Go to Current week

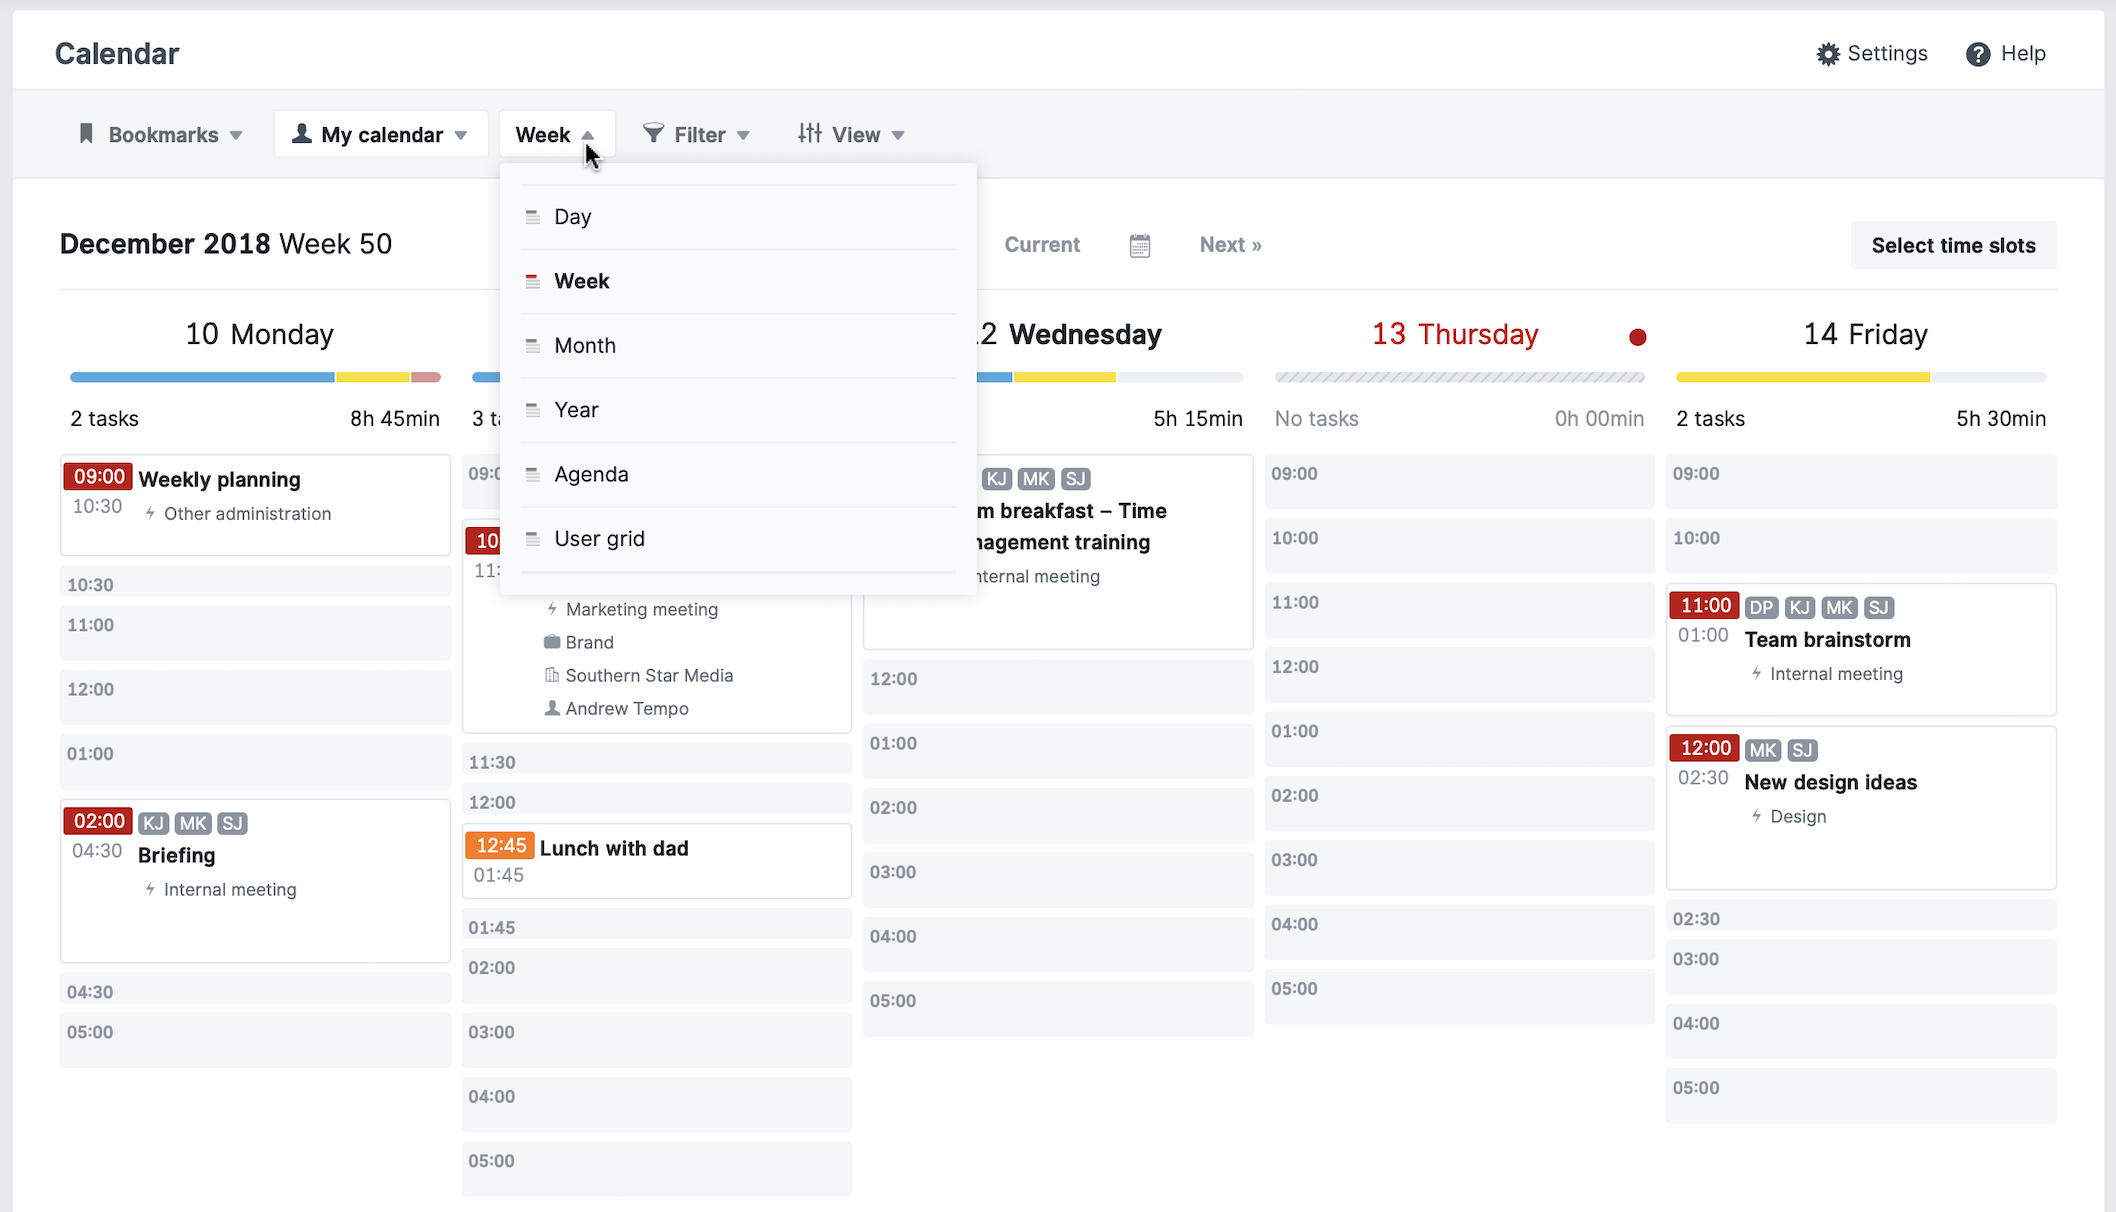[x=1042, y=245]
